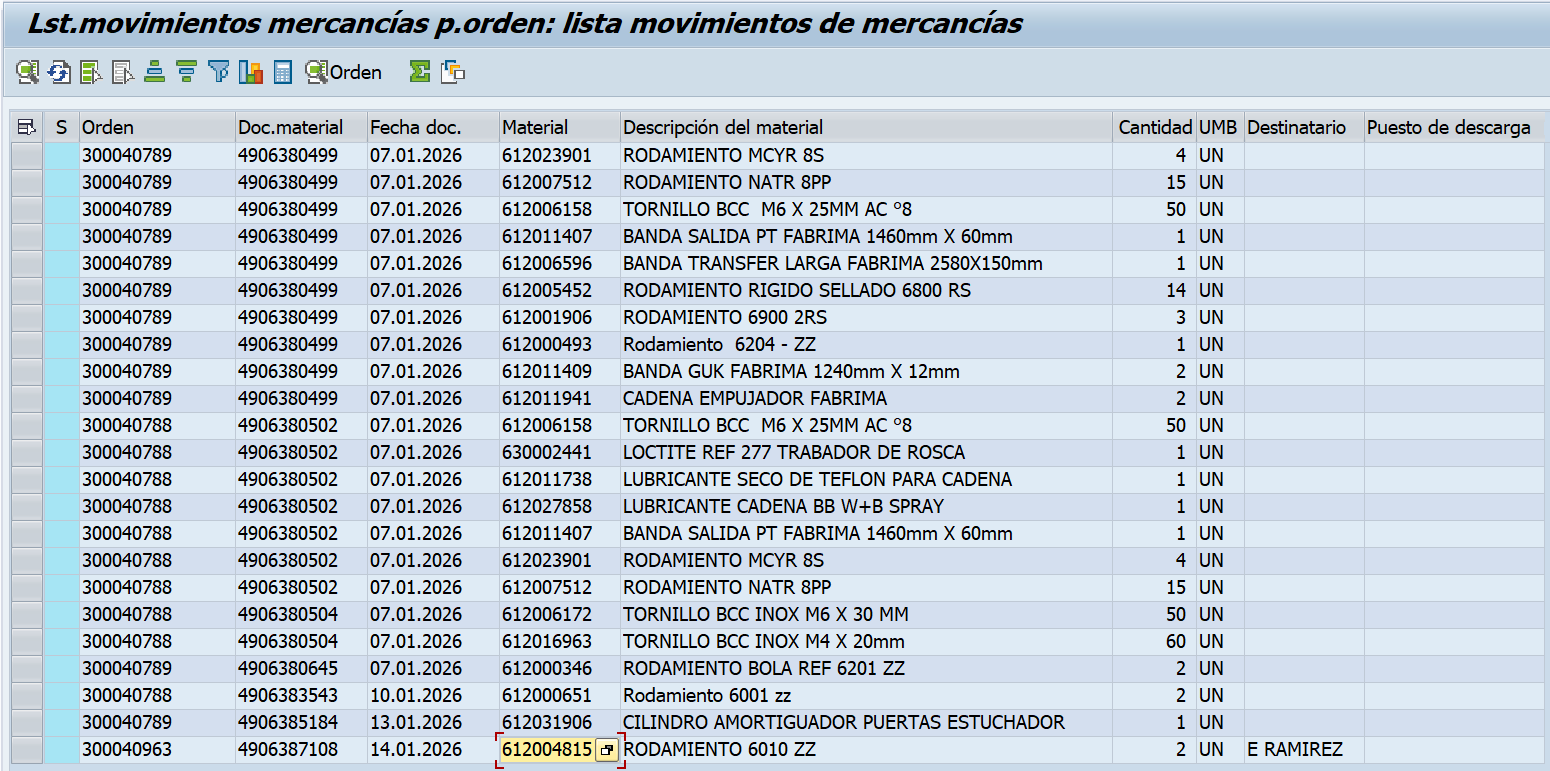Viewport: 1550px width, 771px height.
Task: Click the Cantidad column header
Action: point(1154,127)
